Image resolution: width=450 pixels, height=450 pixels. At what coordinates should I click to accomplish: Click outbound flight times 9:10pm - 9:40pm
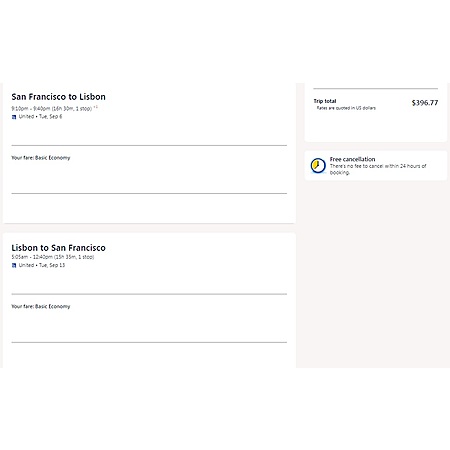tap(31, 109)
